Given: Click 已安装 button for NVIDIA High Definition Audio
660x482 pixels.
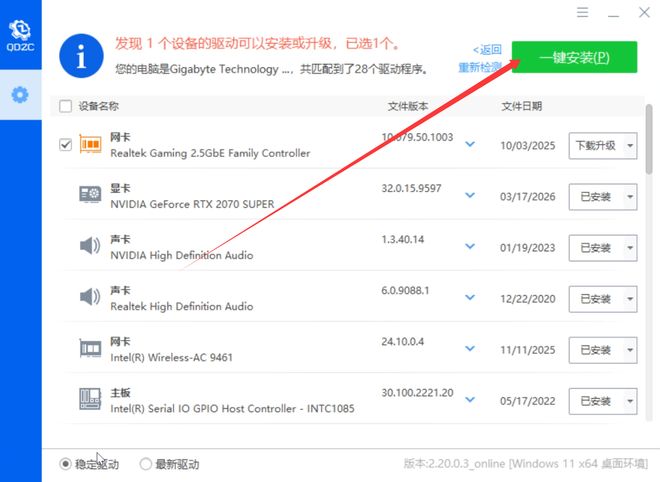Looking at the screenshot, I should 596,248.
